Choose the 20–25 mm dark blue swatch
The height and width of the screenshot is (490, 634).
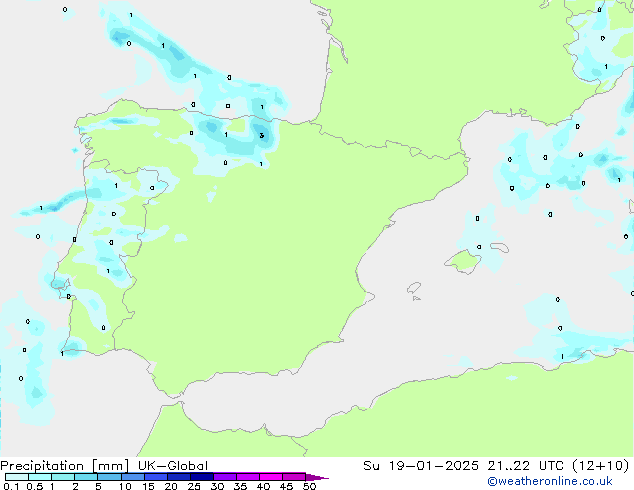(179, 477)
